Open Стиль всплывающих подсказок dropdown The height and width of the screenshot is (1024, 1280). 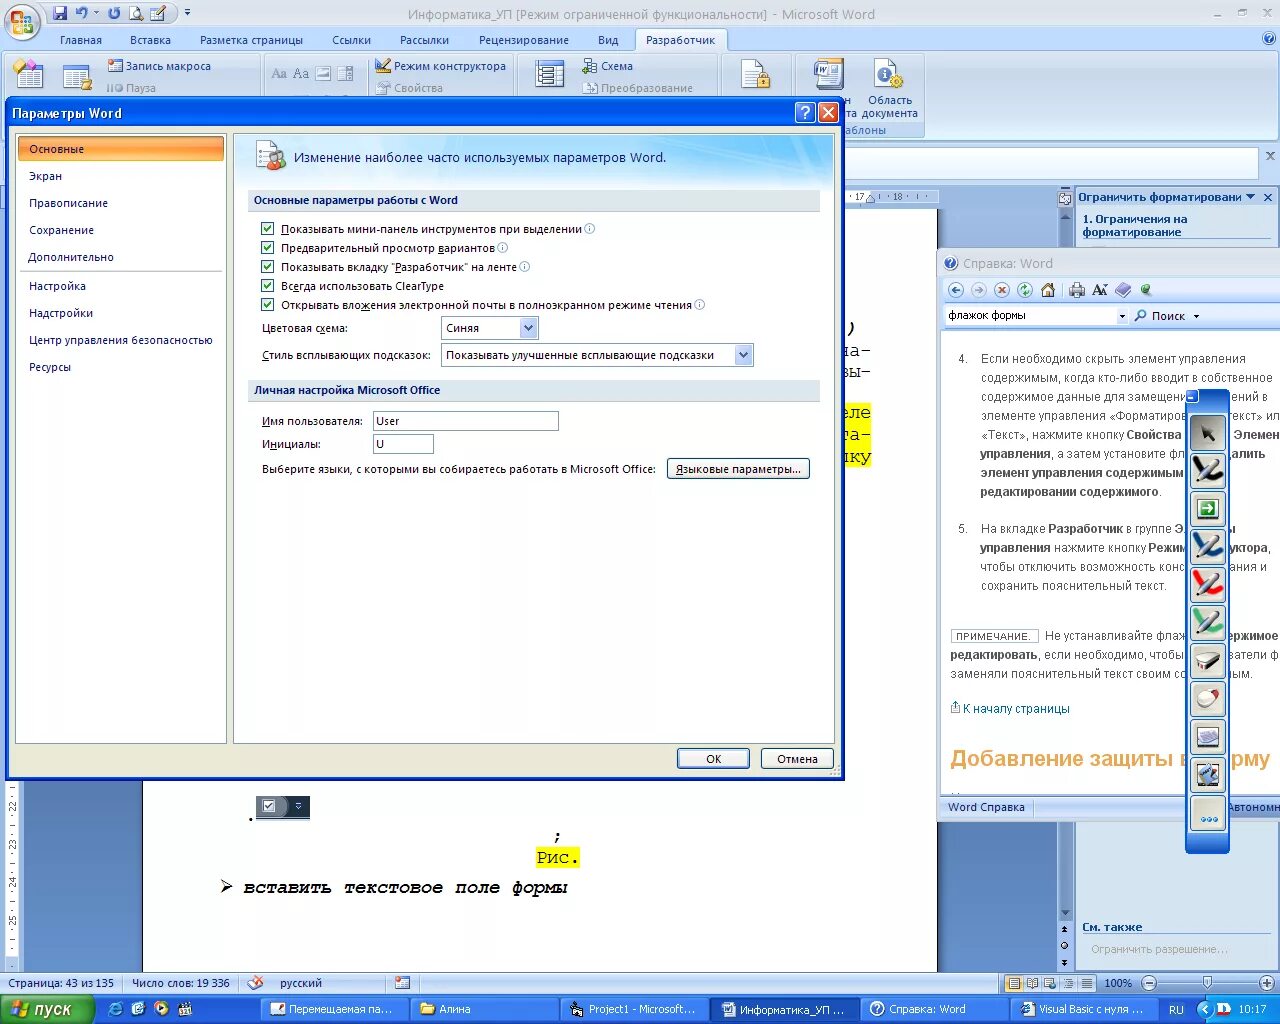pos(743,355)
